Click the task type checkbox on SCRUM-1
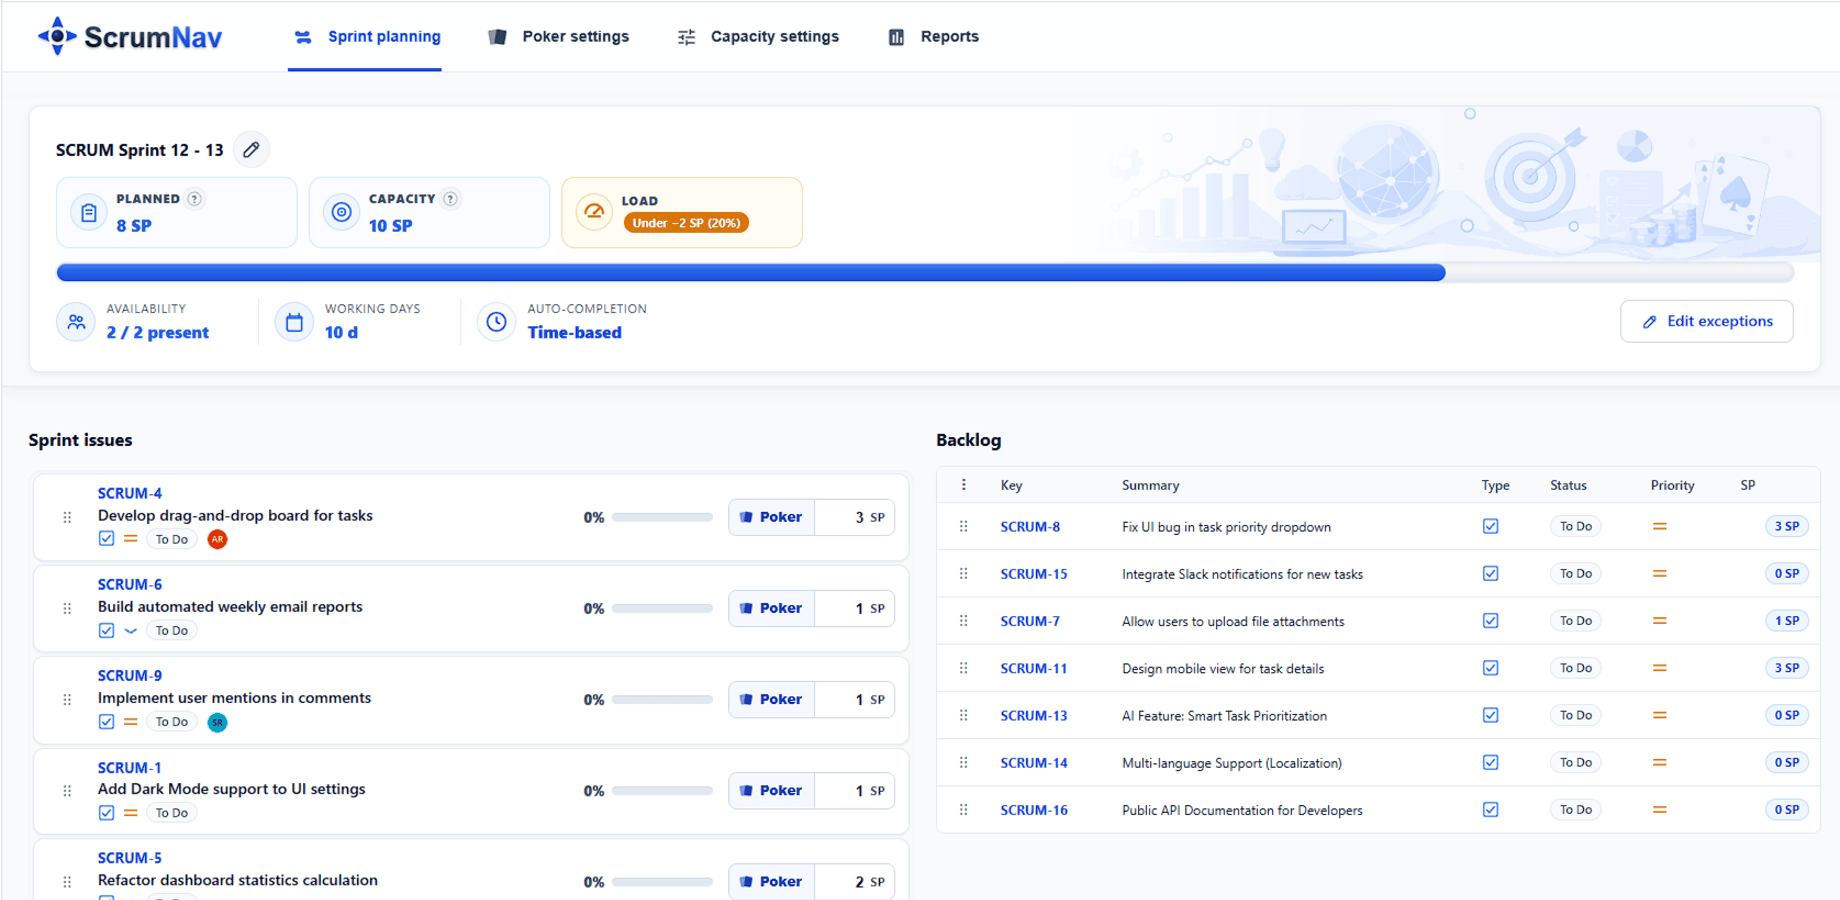Viewport: 1840px width, 900px height. pos(107,813)
